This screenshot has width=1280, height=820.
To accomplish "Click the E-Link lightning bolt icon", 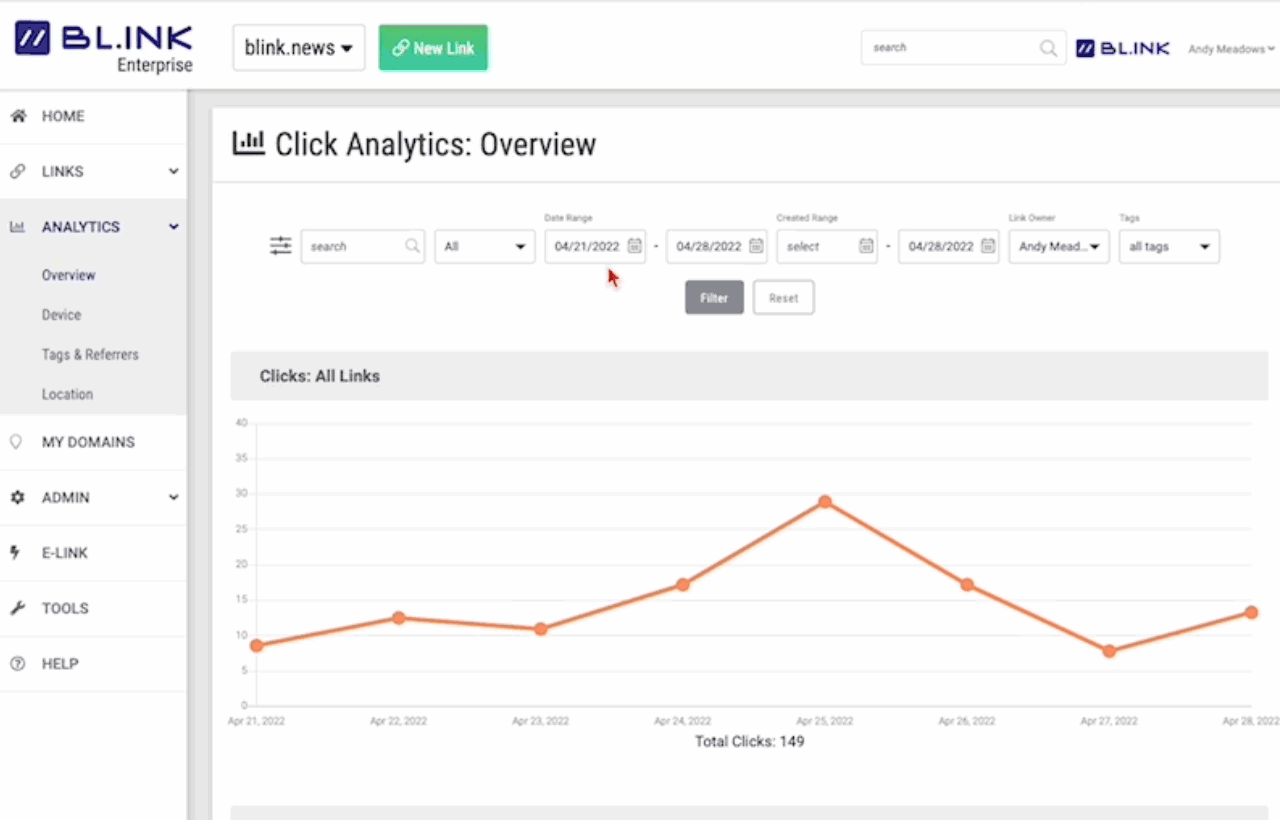I will 16,553.
